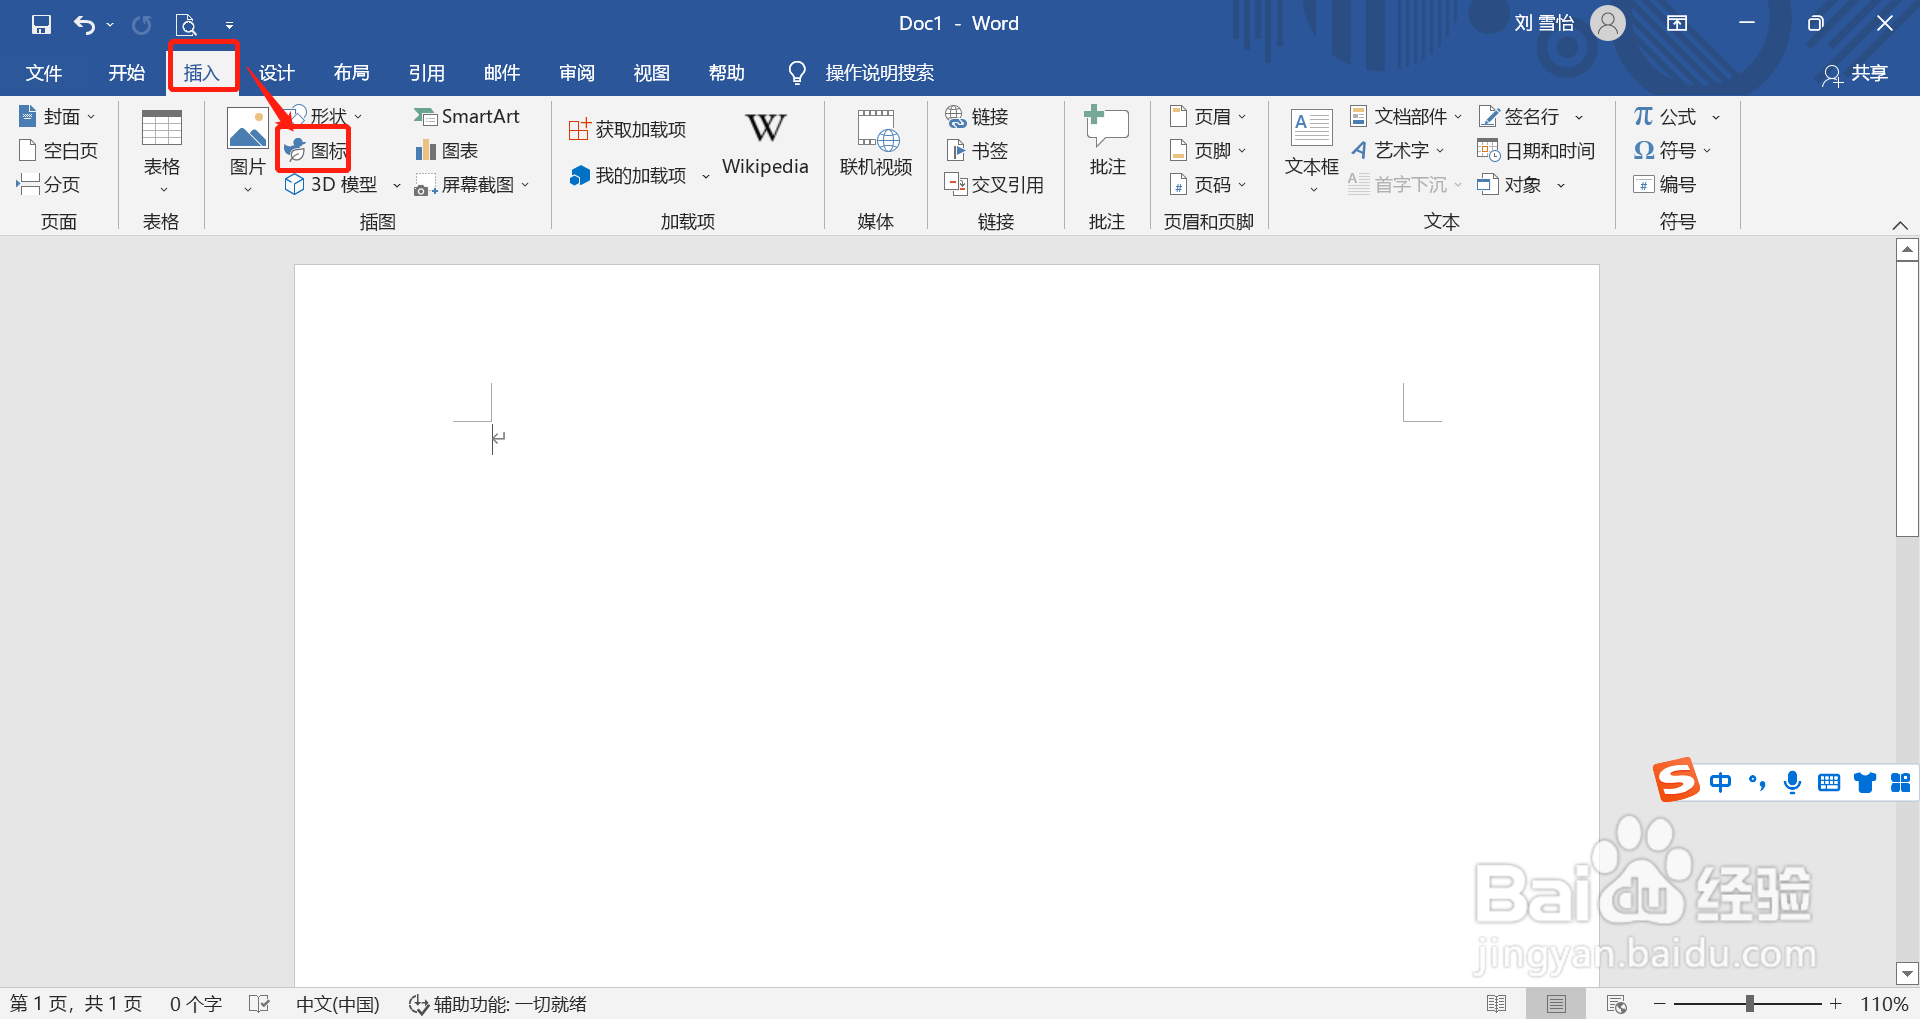This screenshot has height=1019, width=1920.
Task: Insert a 公式 equation
Action: pos(1664,116)
